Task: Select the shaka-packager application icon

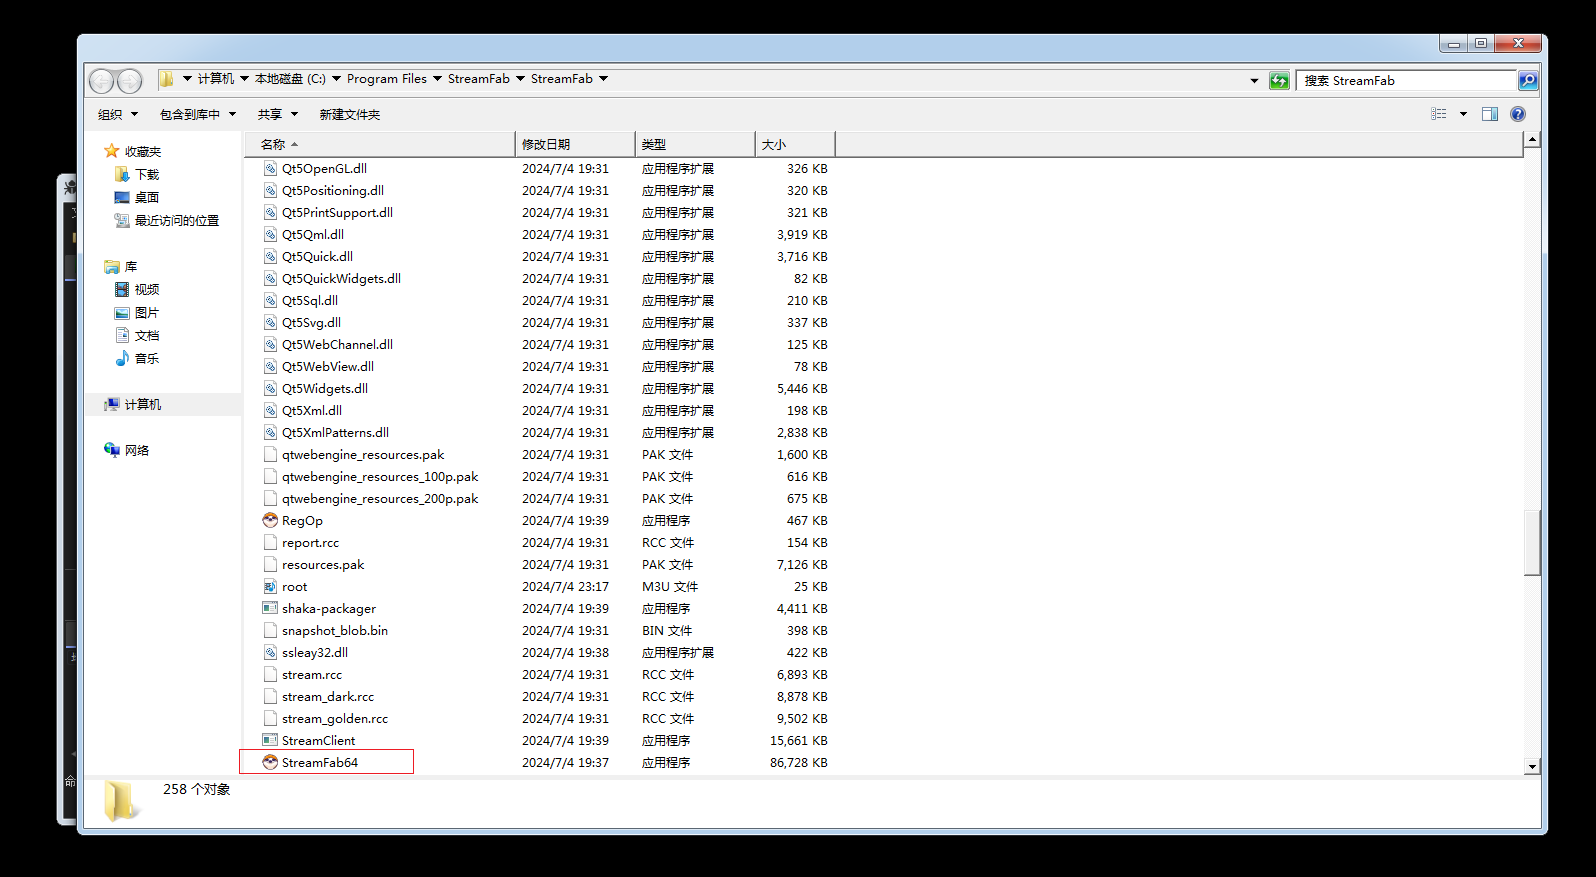Action: click(x=270, y=608)
